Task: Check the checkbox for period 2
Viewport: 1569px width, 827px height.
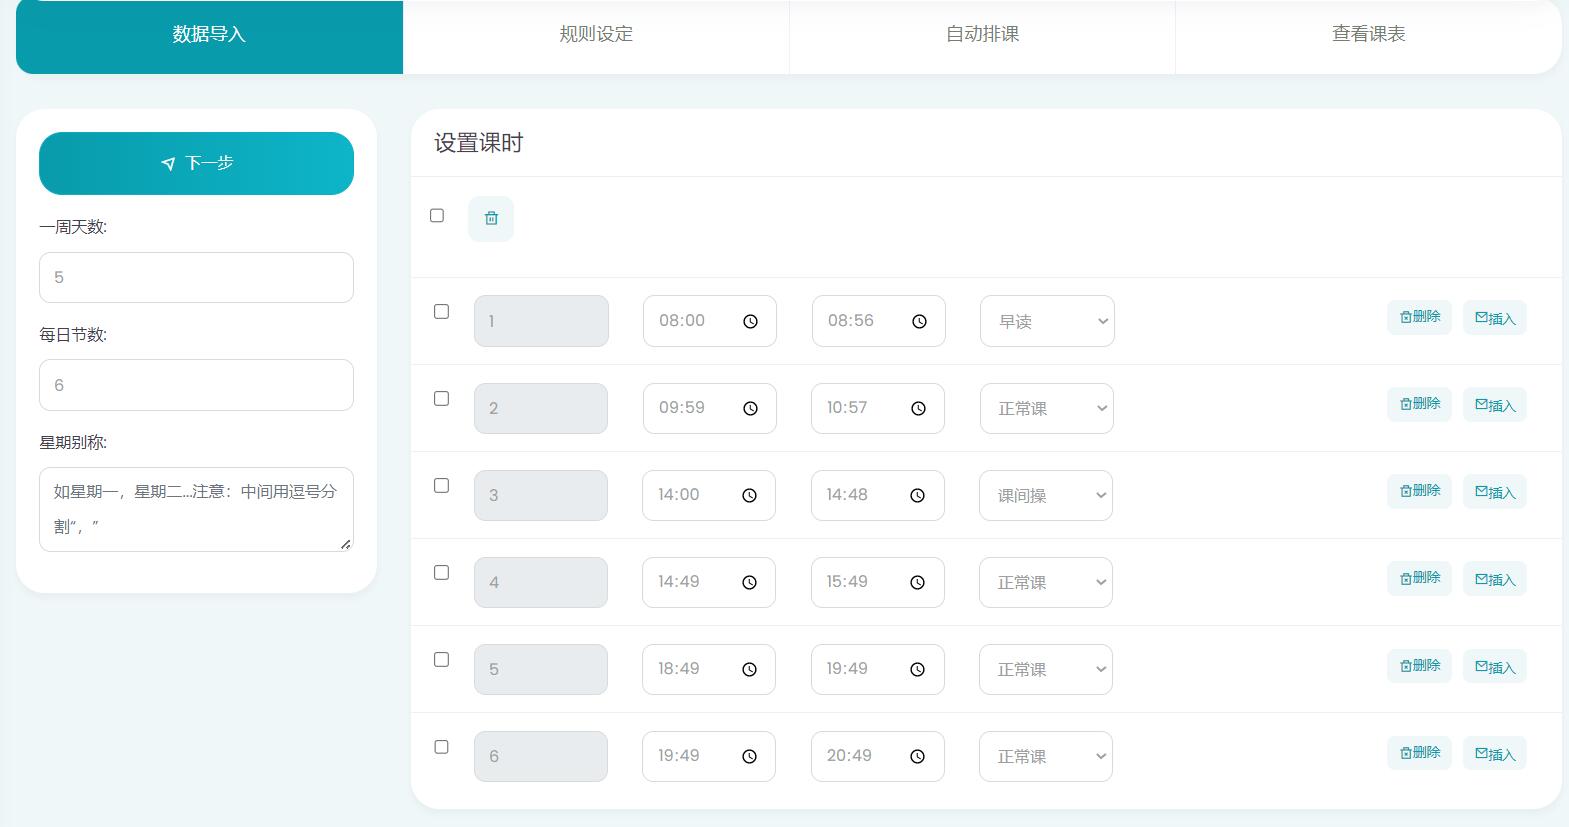Action: (441, 398)
